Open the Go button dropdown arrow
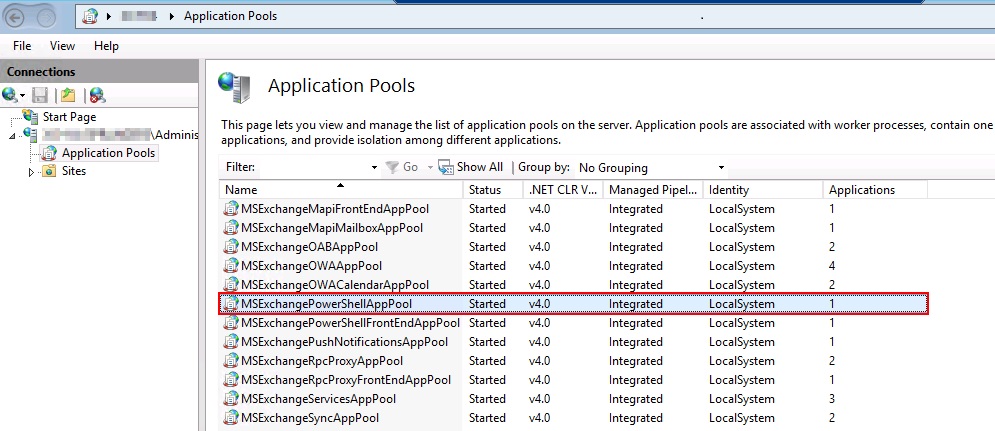Image resolution: width=995 pixels, height=431 pixels. click(x=430, y=168)
